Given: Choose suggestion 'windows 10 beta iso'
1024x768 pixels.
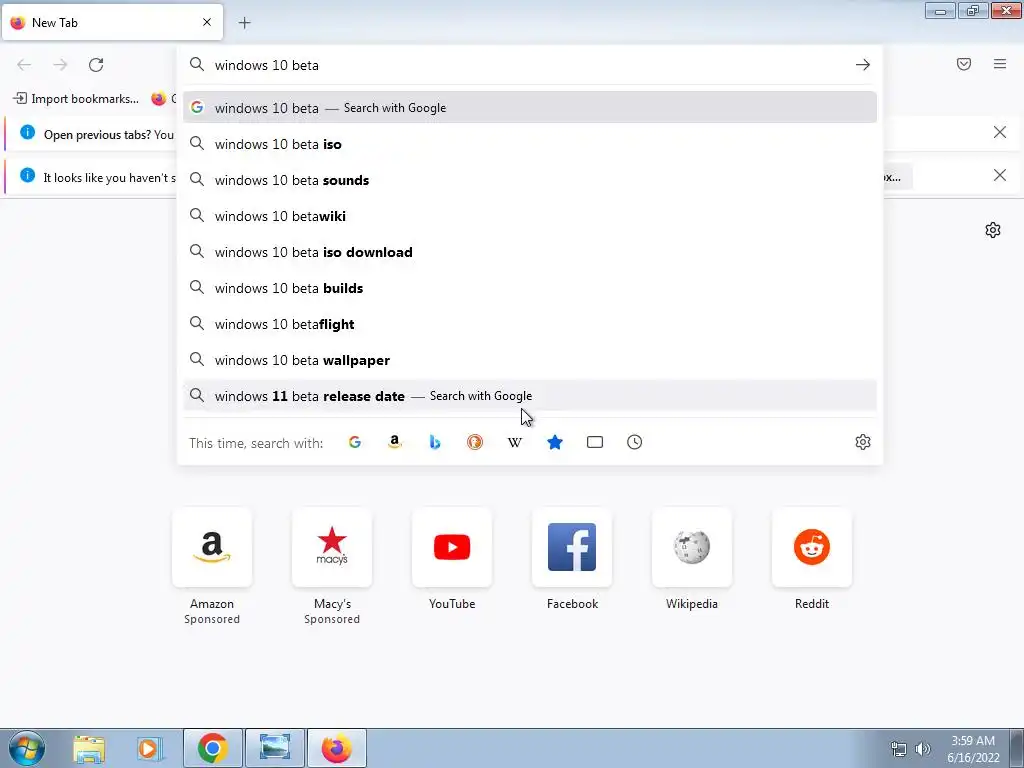Looking at the screenshot, I should point(530,144).
